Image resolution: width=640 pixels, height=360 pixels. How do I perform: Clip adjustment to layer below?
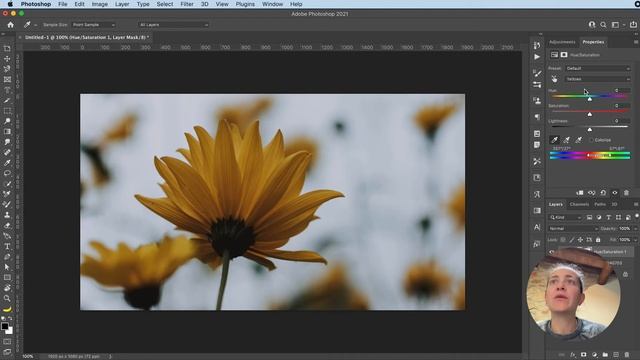580,193
